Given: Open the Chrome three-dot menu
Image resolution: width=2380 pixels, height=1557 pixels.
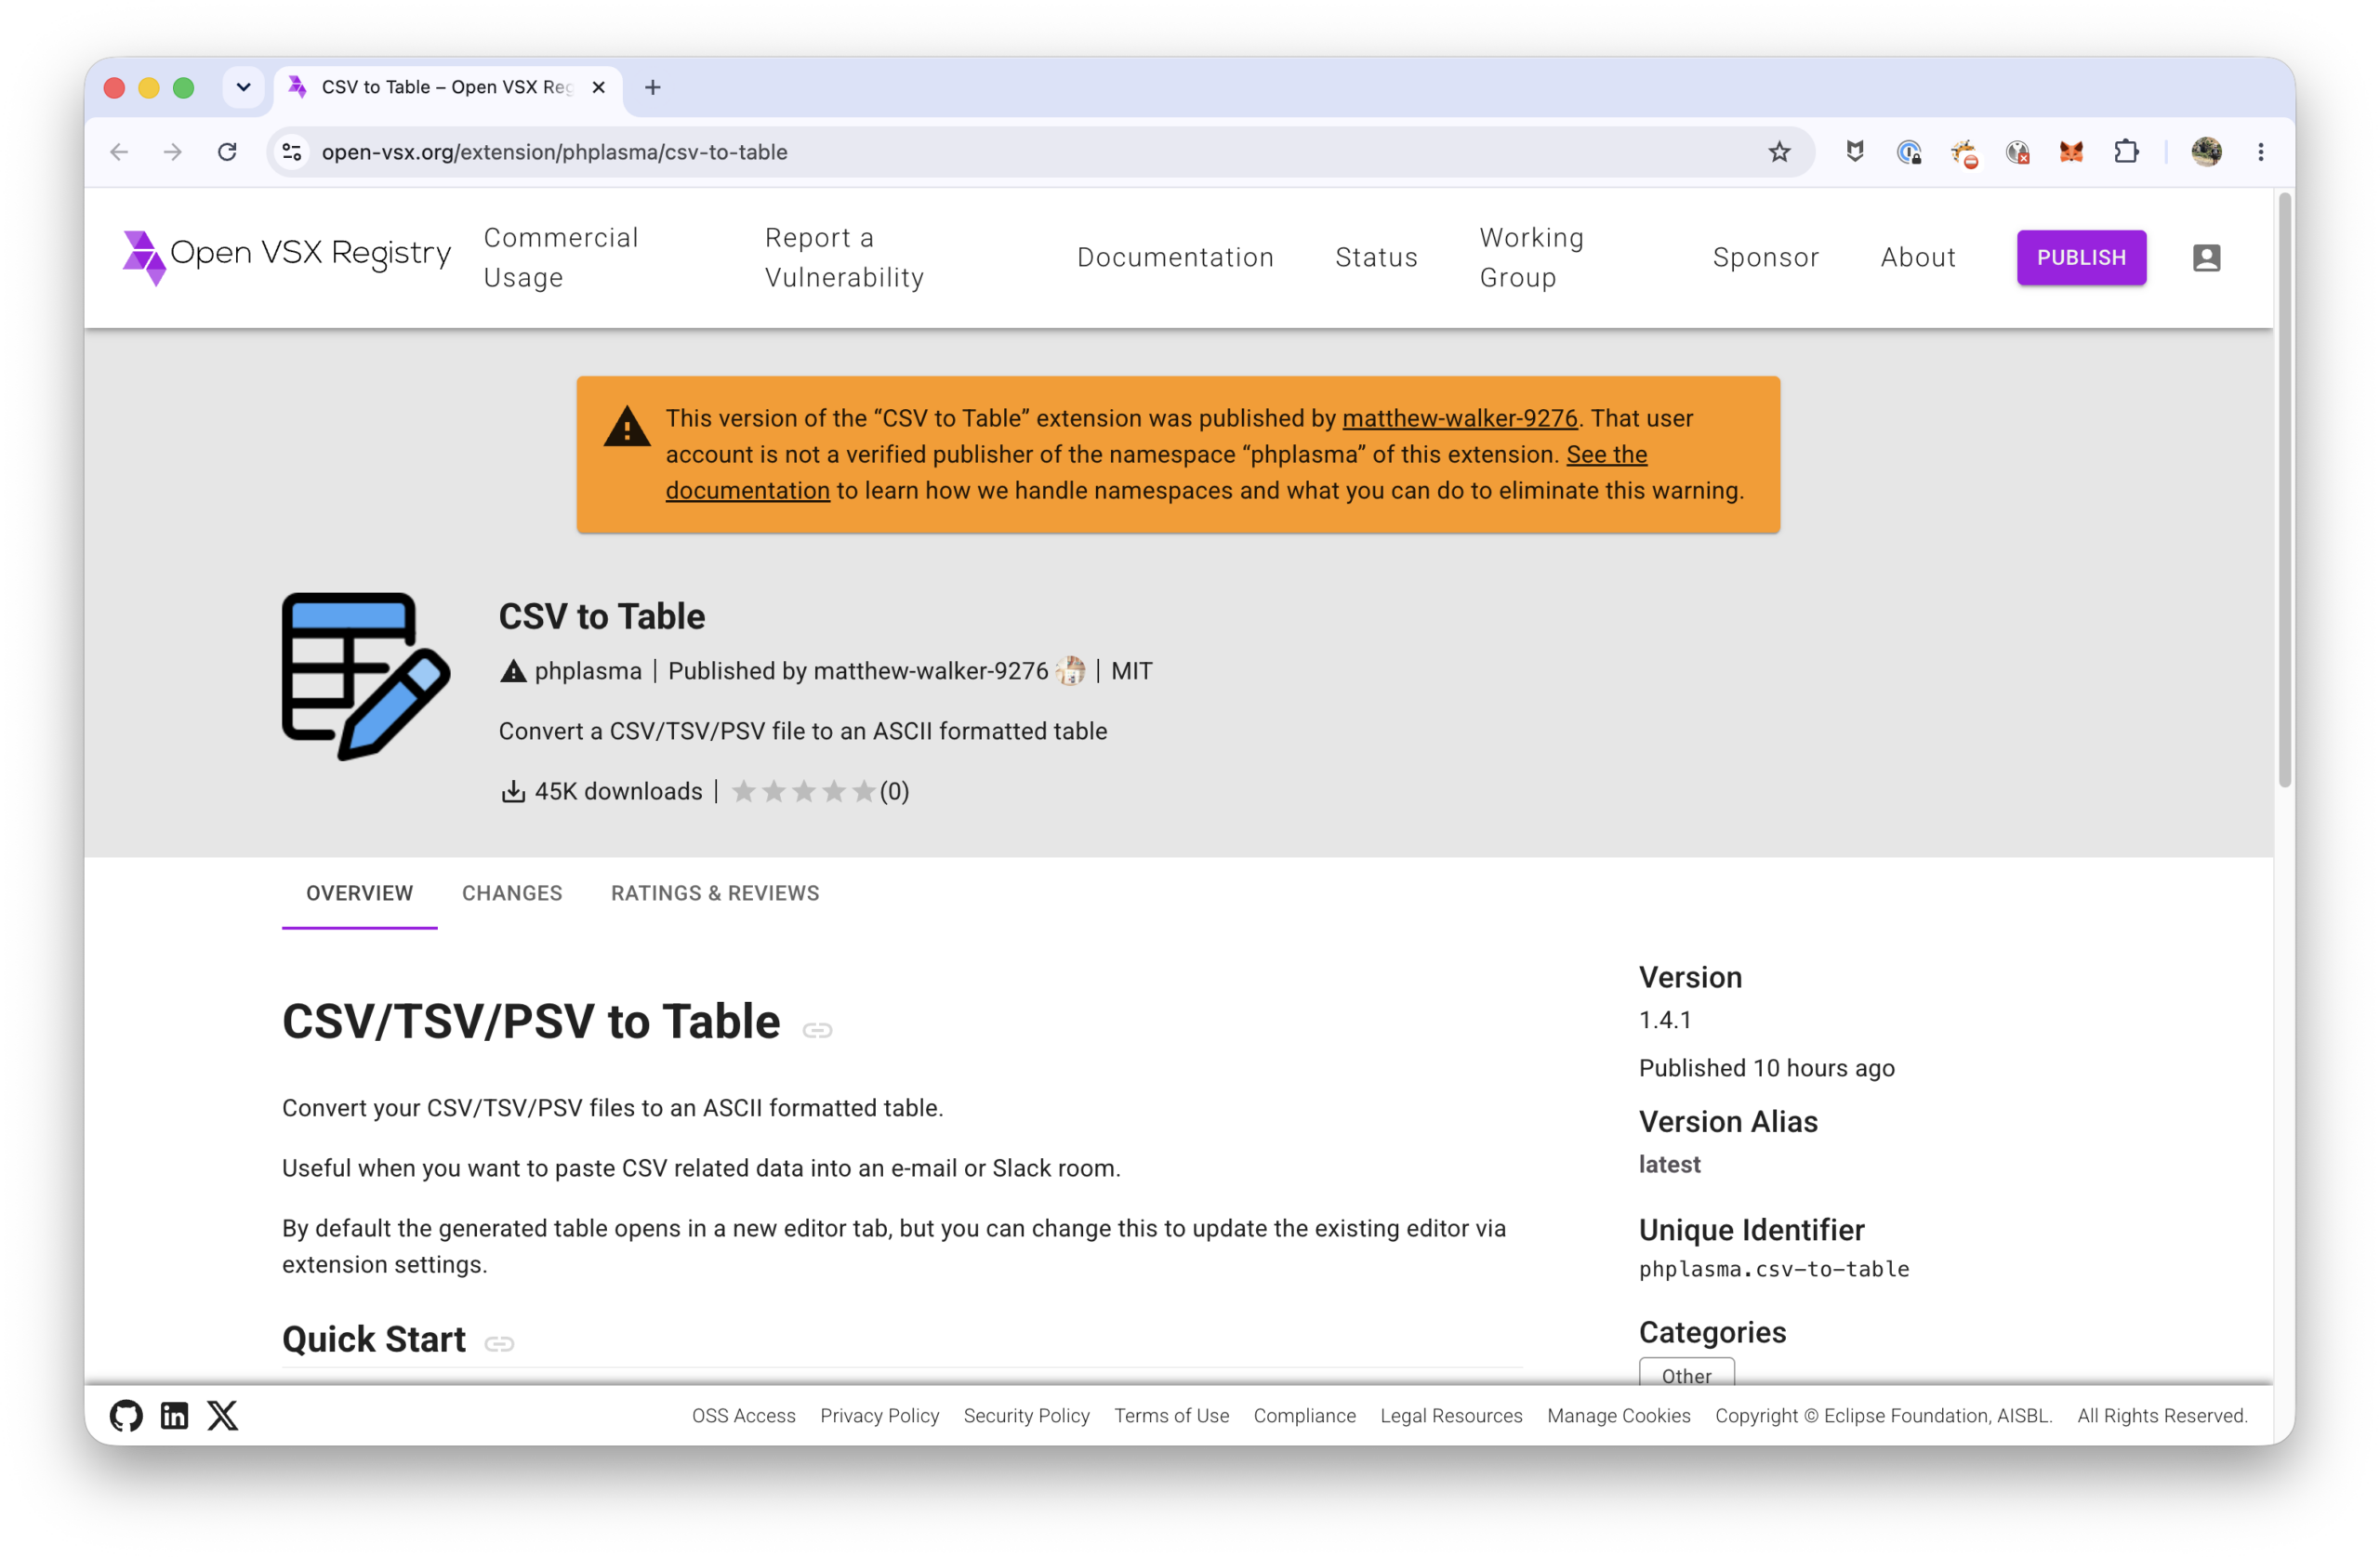Looking at the screenshot, I should coord(2260,152).
